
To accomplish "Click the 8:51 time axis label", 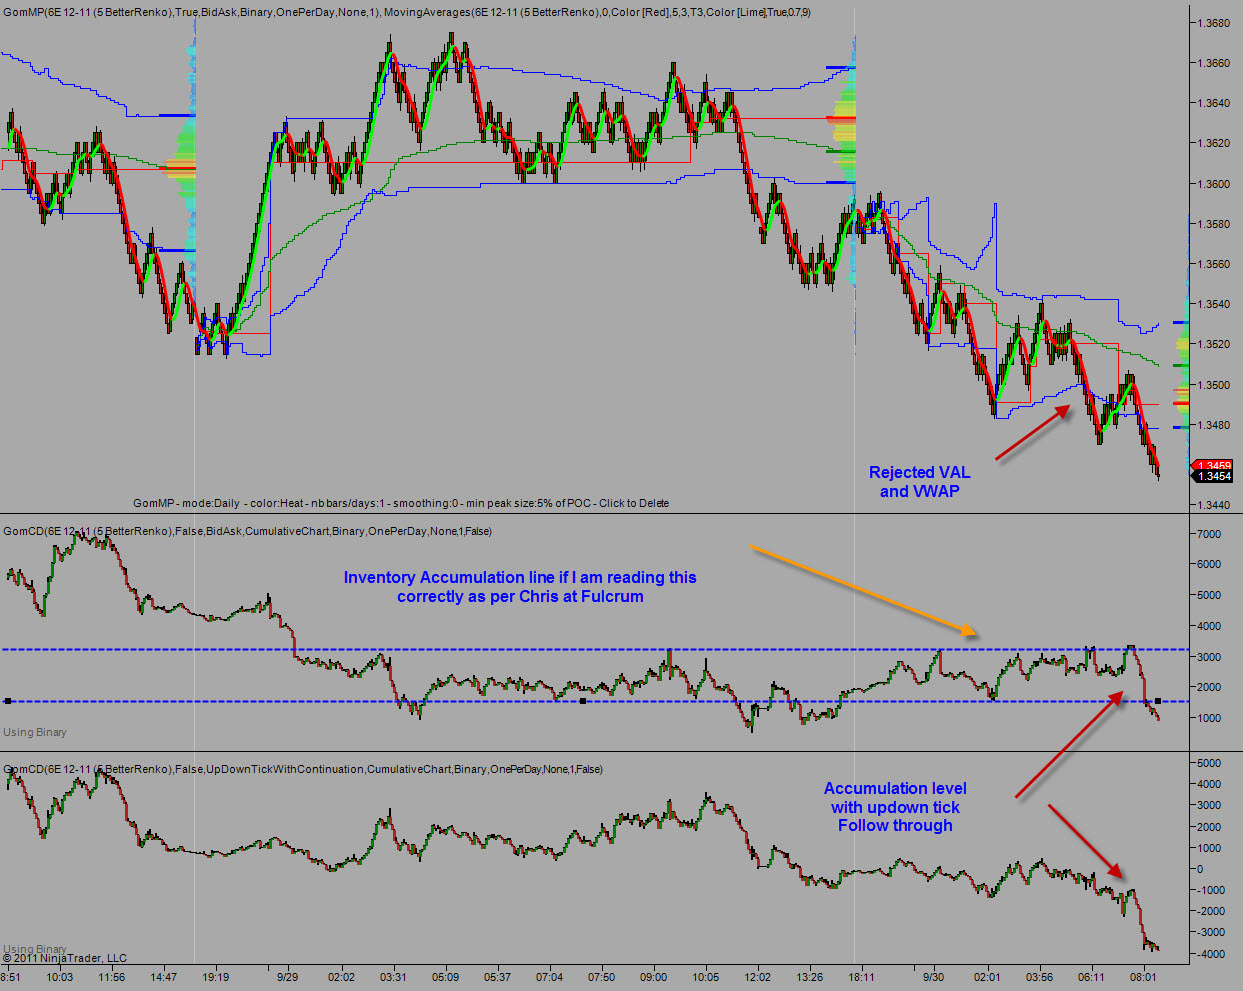I will [x=10, y=977].
